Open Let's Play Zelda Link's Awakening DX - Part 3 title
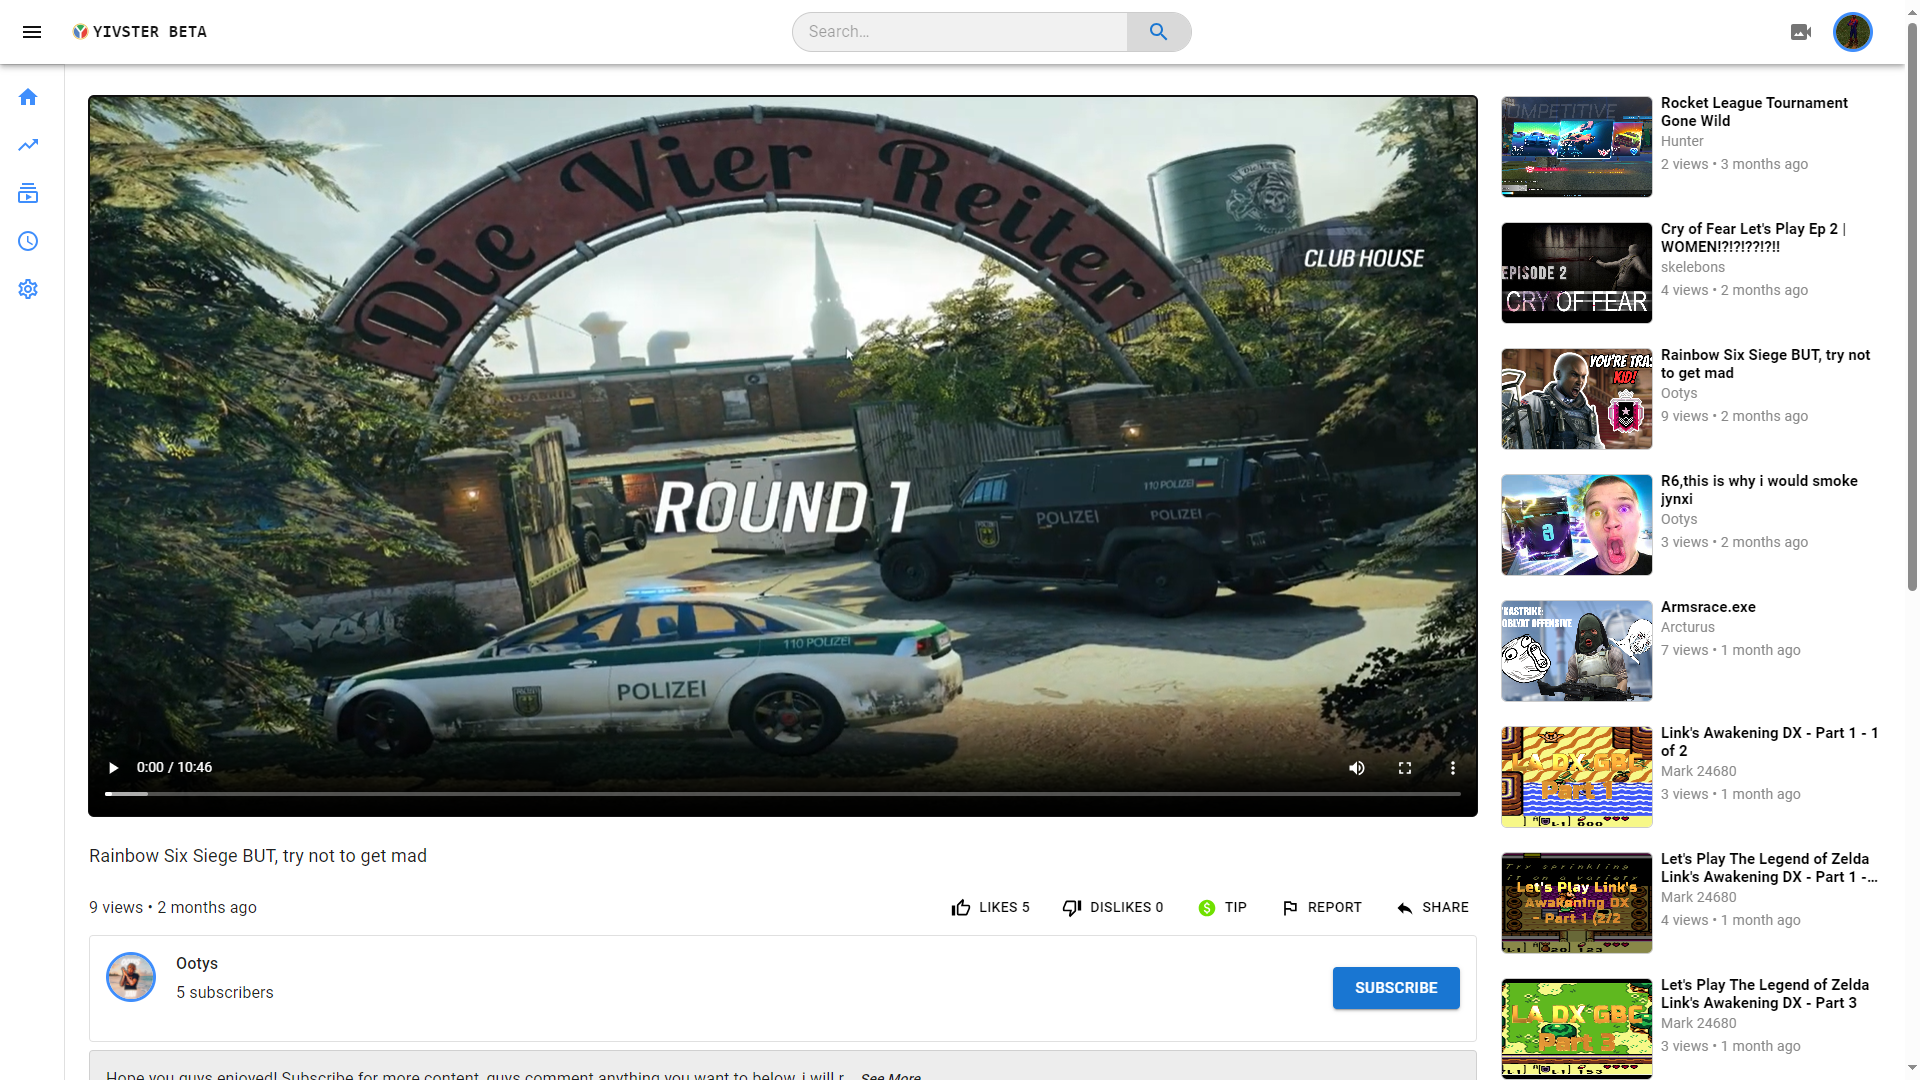The image size is (1920, 1080). pyautogui.click(x=1764, y=994)
